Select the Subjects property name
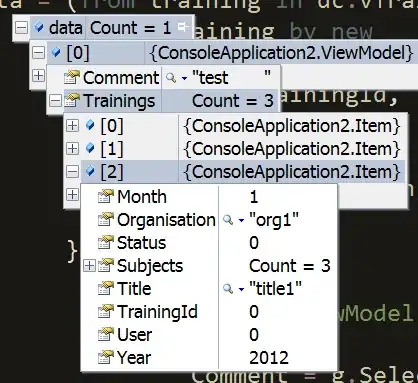418x383 pixels. 150,266
